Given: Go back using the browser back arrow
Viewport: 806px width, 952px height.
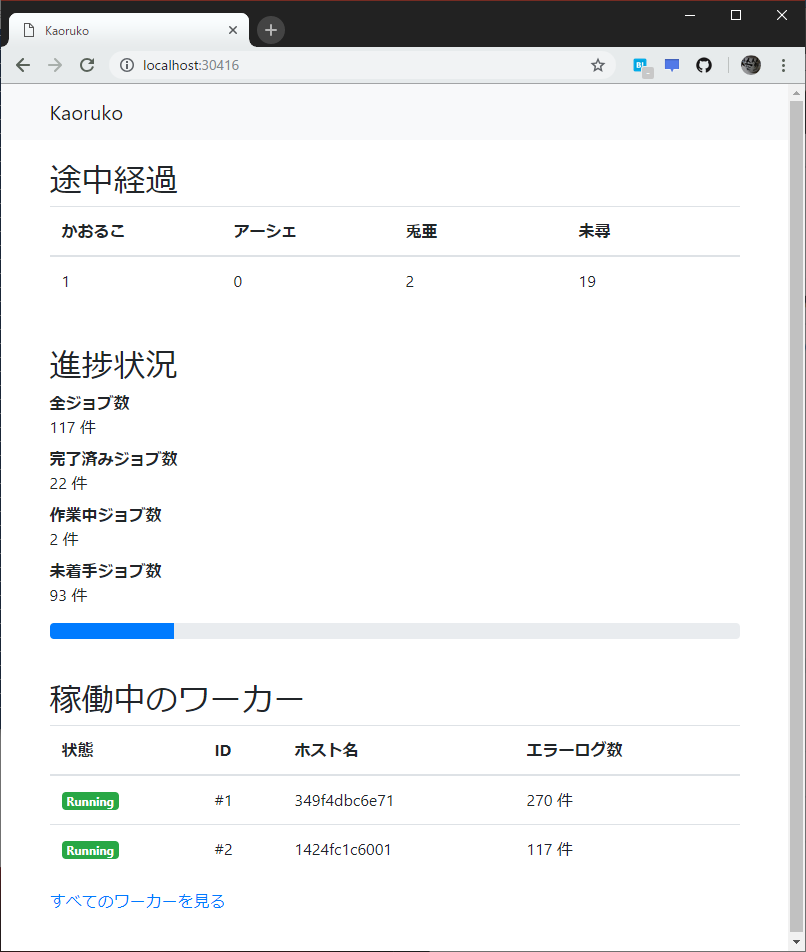Looking at the screenshot, I should coord(23,65).
